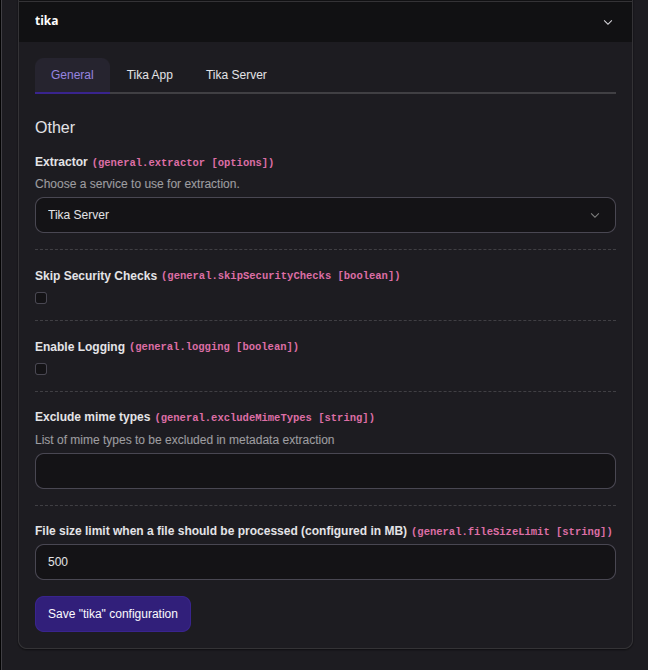
Task: Switch to the General tab
Action: pyautogui.click(x=72, y=75)
